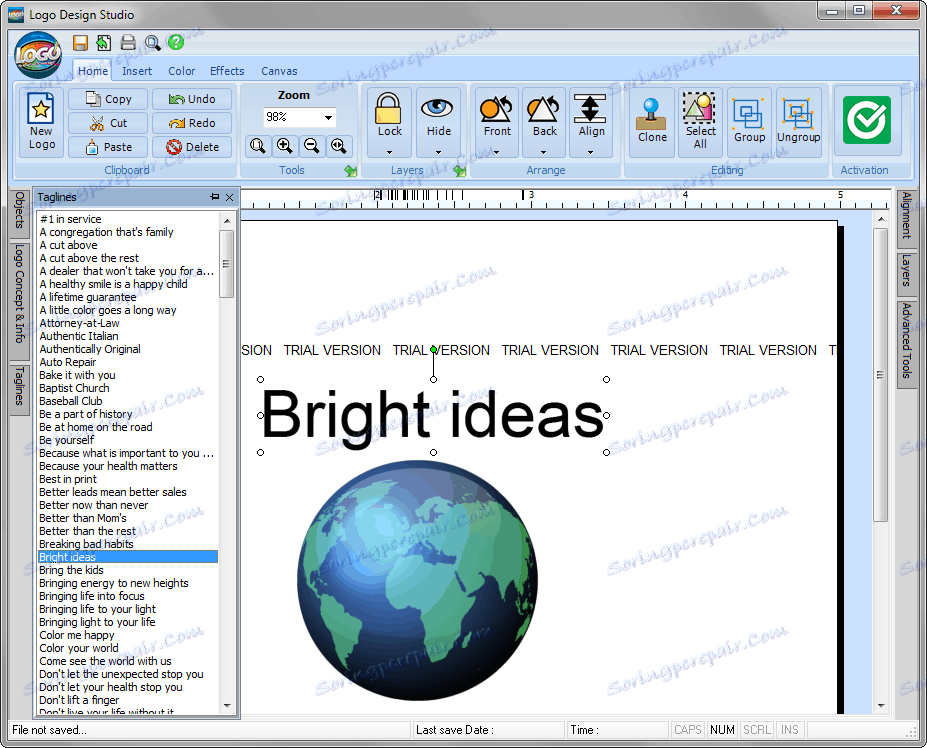The width and height of the screenshot is (927, 748).
Task: Click the Copy button
Action: tap(108, 99)
